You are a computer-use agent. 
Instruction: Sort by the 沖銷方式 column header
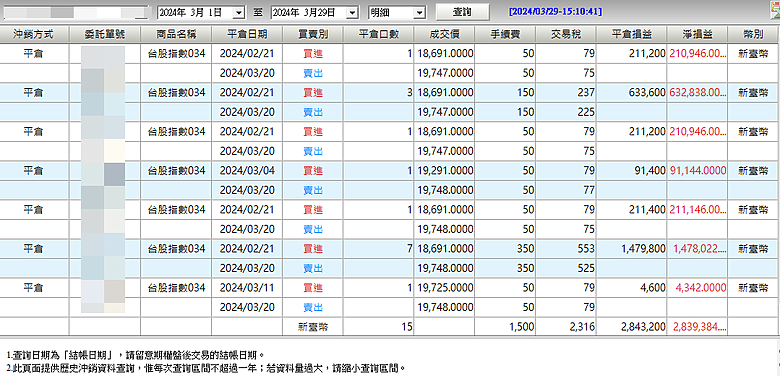[34, 34]
